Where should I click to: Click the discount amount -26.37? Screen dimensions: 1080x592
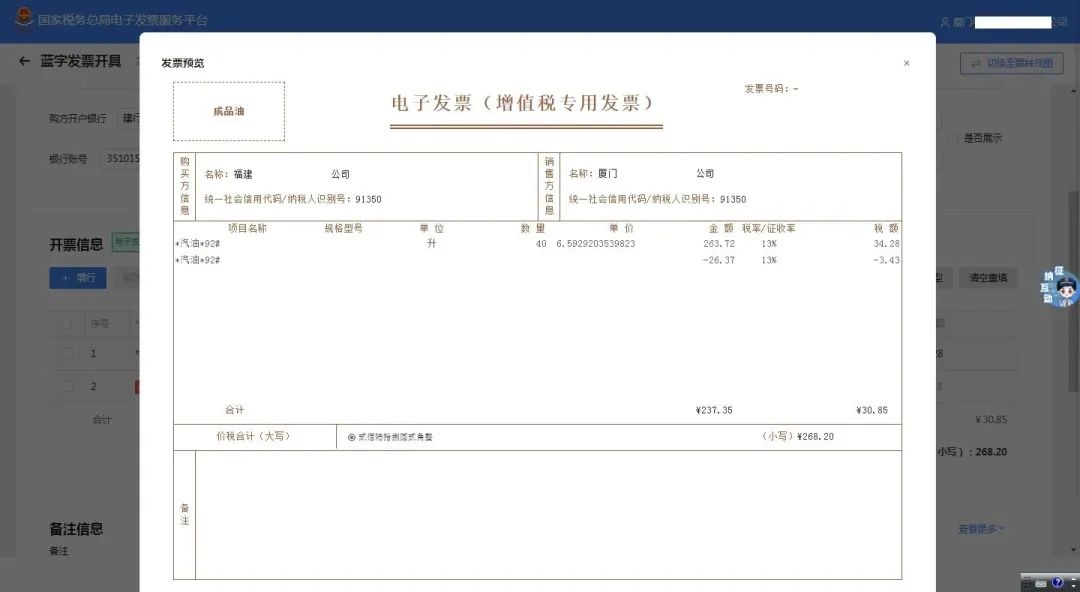pos(718,261)
